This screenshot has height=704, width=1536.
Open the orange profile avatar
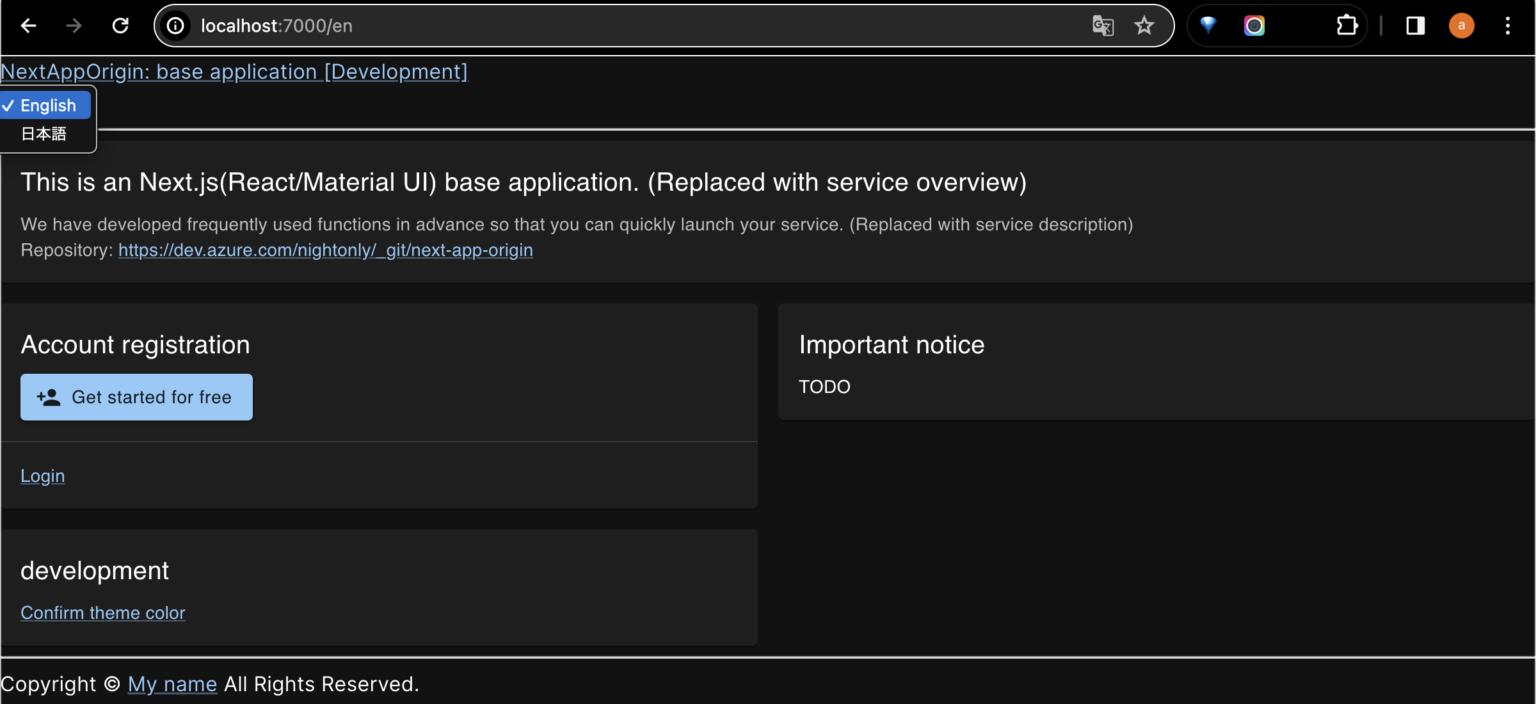pos(1461,26)
